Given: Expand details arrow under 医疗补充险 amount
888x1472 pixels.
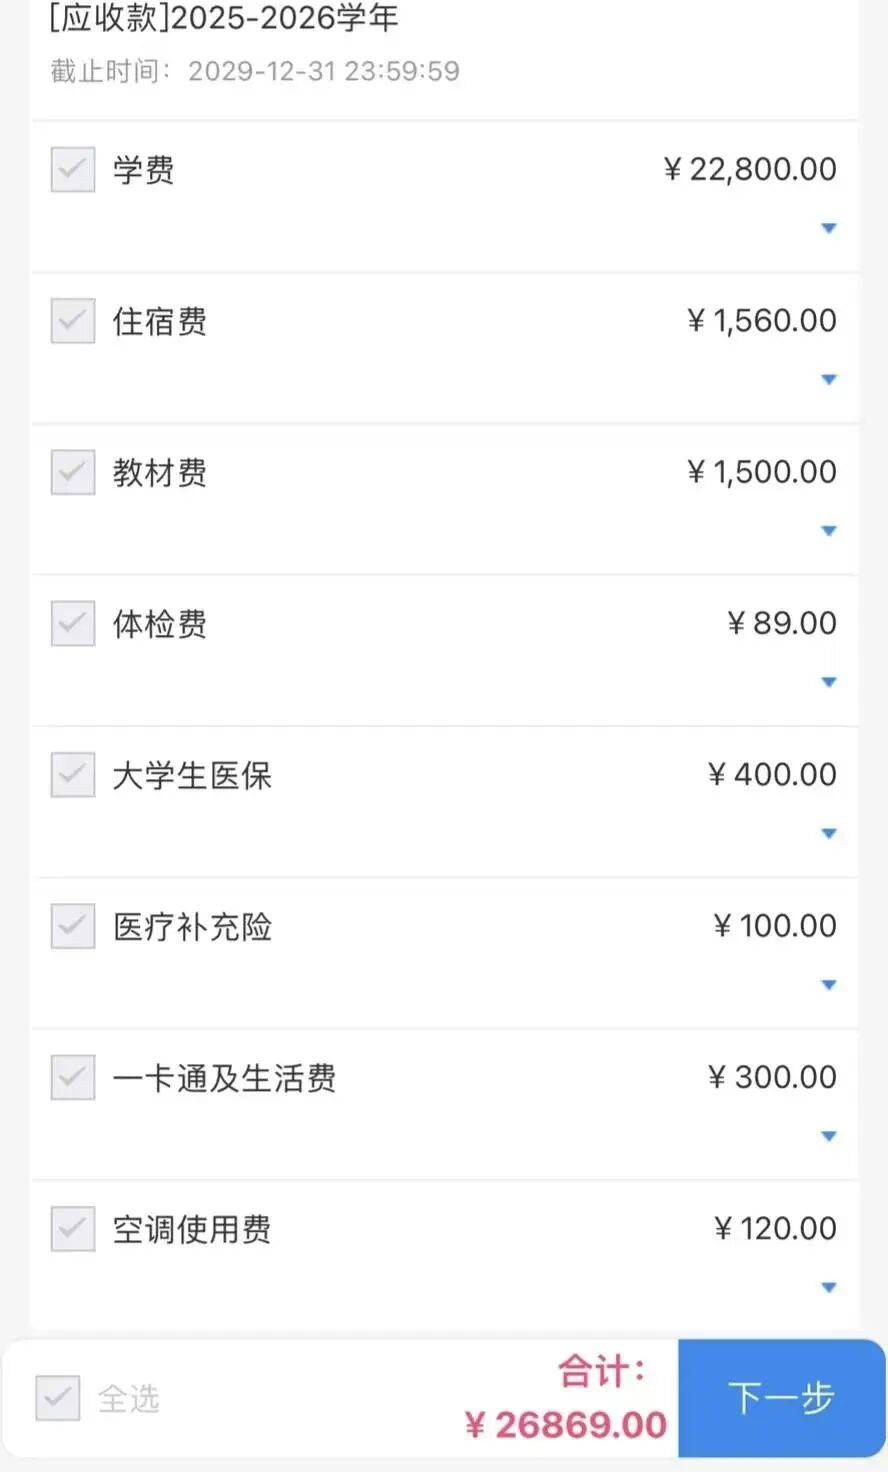Looking at the screenshot, I should tap(828, 985).
